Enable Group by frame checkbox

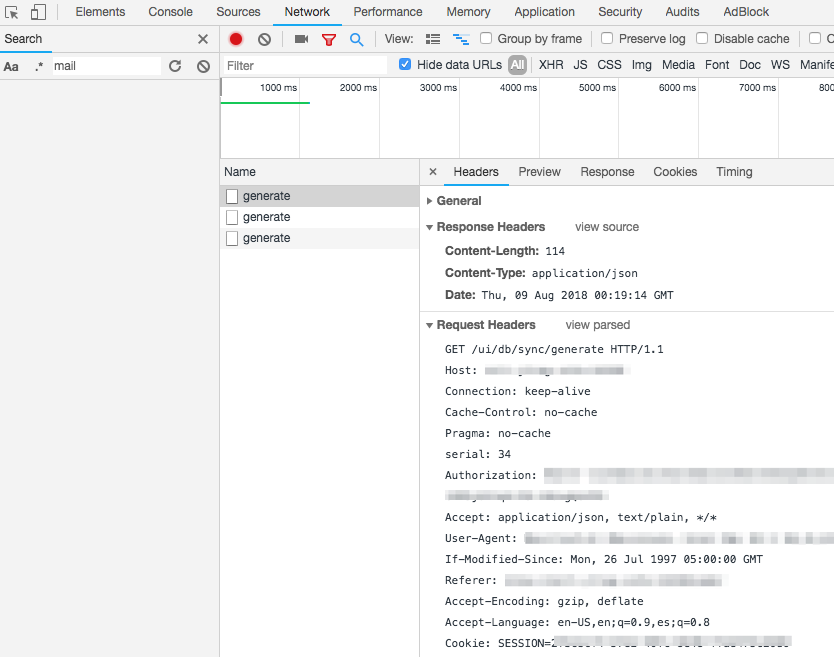coord(486,38)
